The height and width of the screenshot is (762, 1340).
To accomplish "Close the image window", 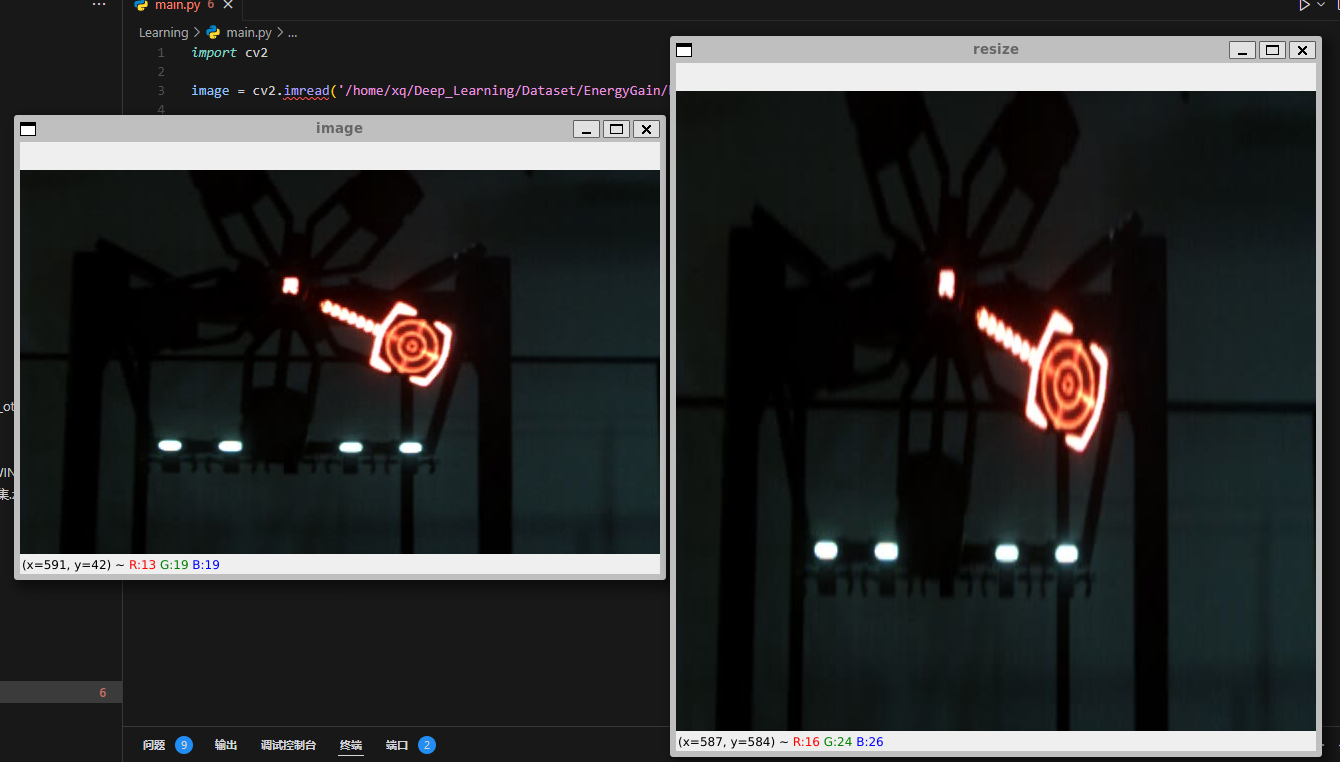I will [647, 129].
